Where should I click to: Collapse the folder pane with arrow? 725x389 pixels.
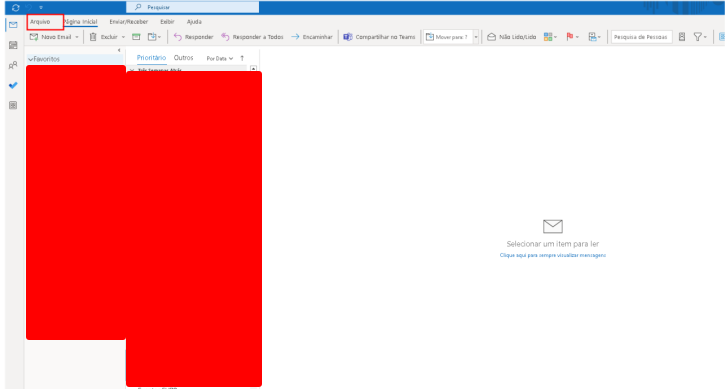(119, 50)
